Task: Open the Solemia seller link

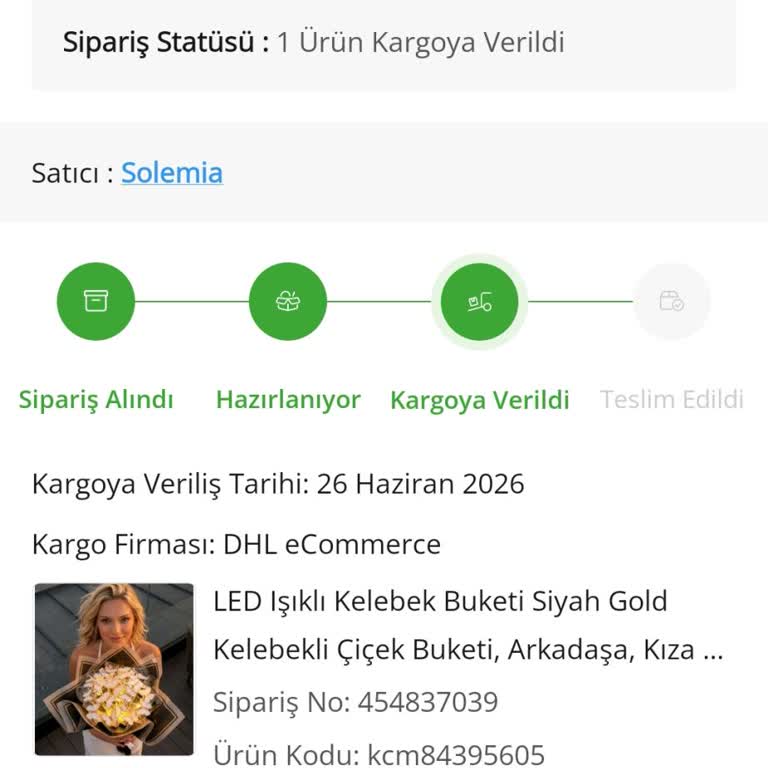Action: click(x=172, y=172)
